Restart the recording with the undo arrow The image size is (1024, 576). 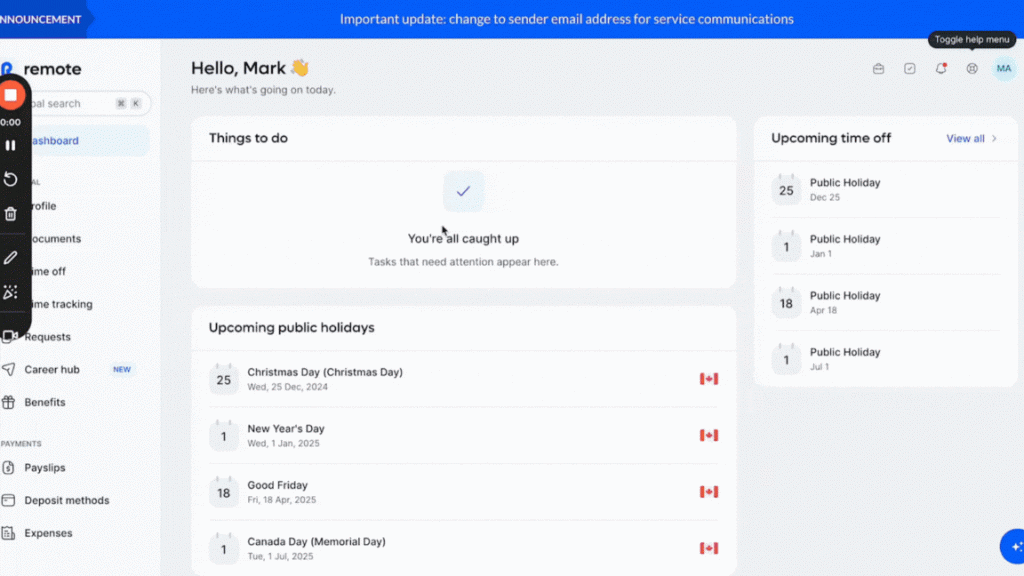click(11, 179)
